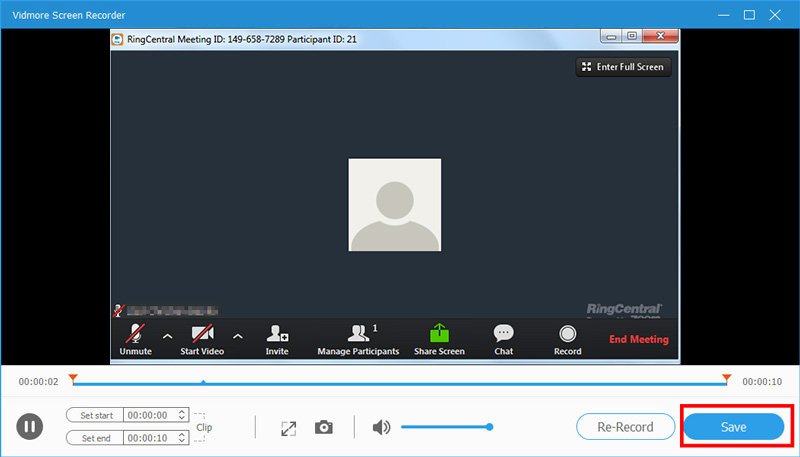Save the recorded video
The image size is (800, 457).
[x=734, y=427]
